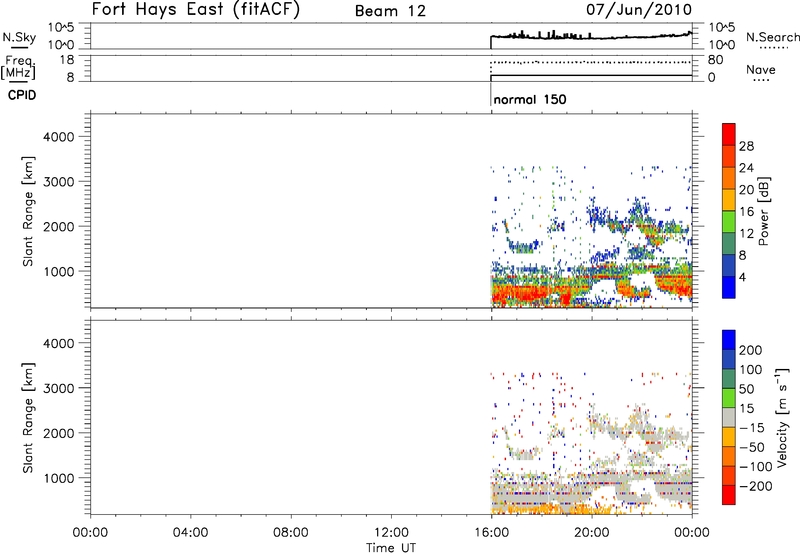This screenshot has width=800, height=554.
Task: Click the '12:00' time tick label
Action: (391, 533)
